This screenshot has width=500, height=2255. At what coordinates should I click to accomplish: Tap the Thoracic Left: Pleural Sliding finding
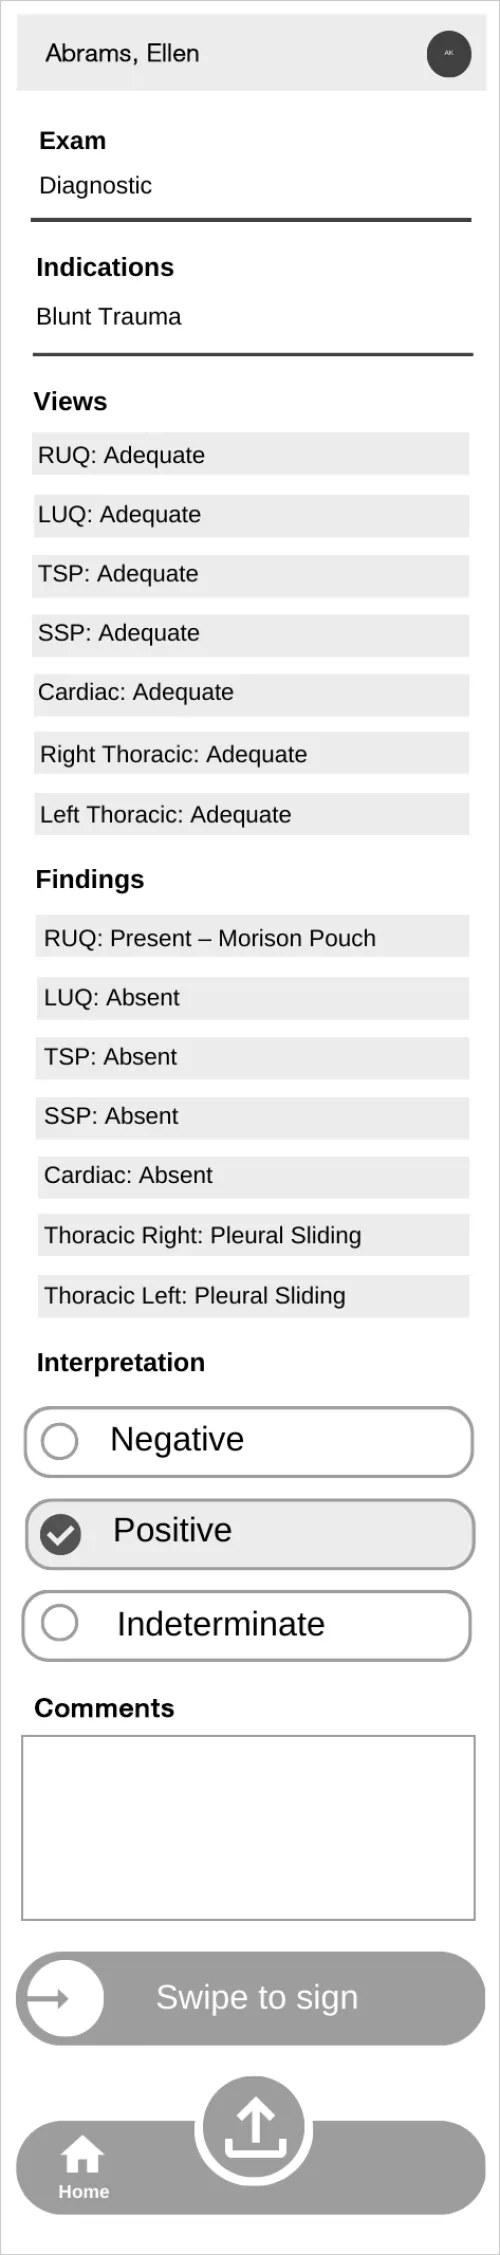tap(252, 1296)
